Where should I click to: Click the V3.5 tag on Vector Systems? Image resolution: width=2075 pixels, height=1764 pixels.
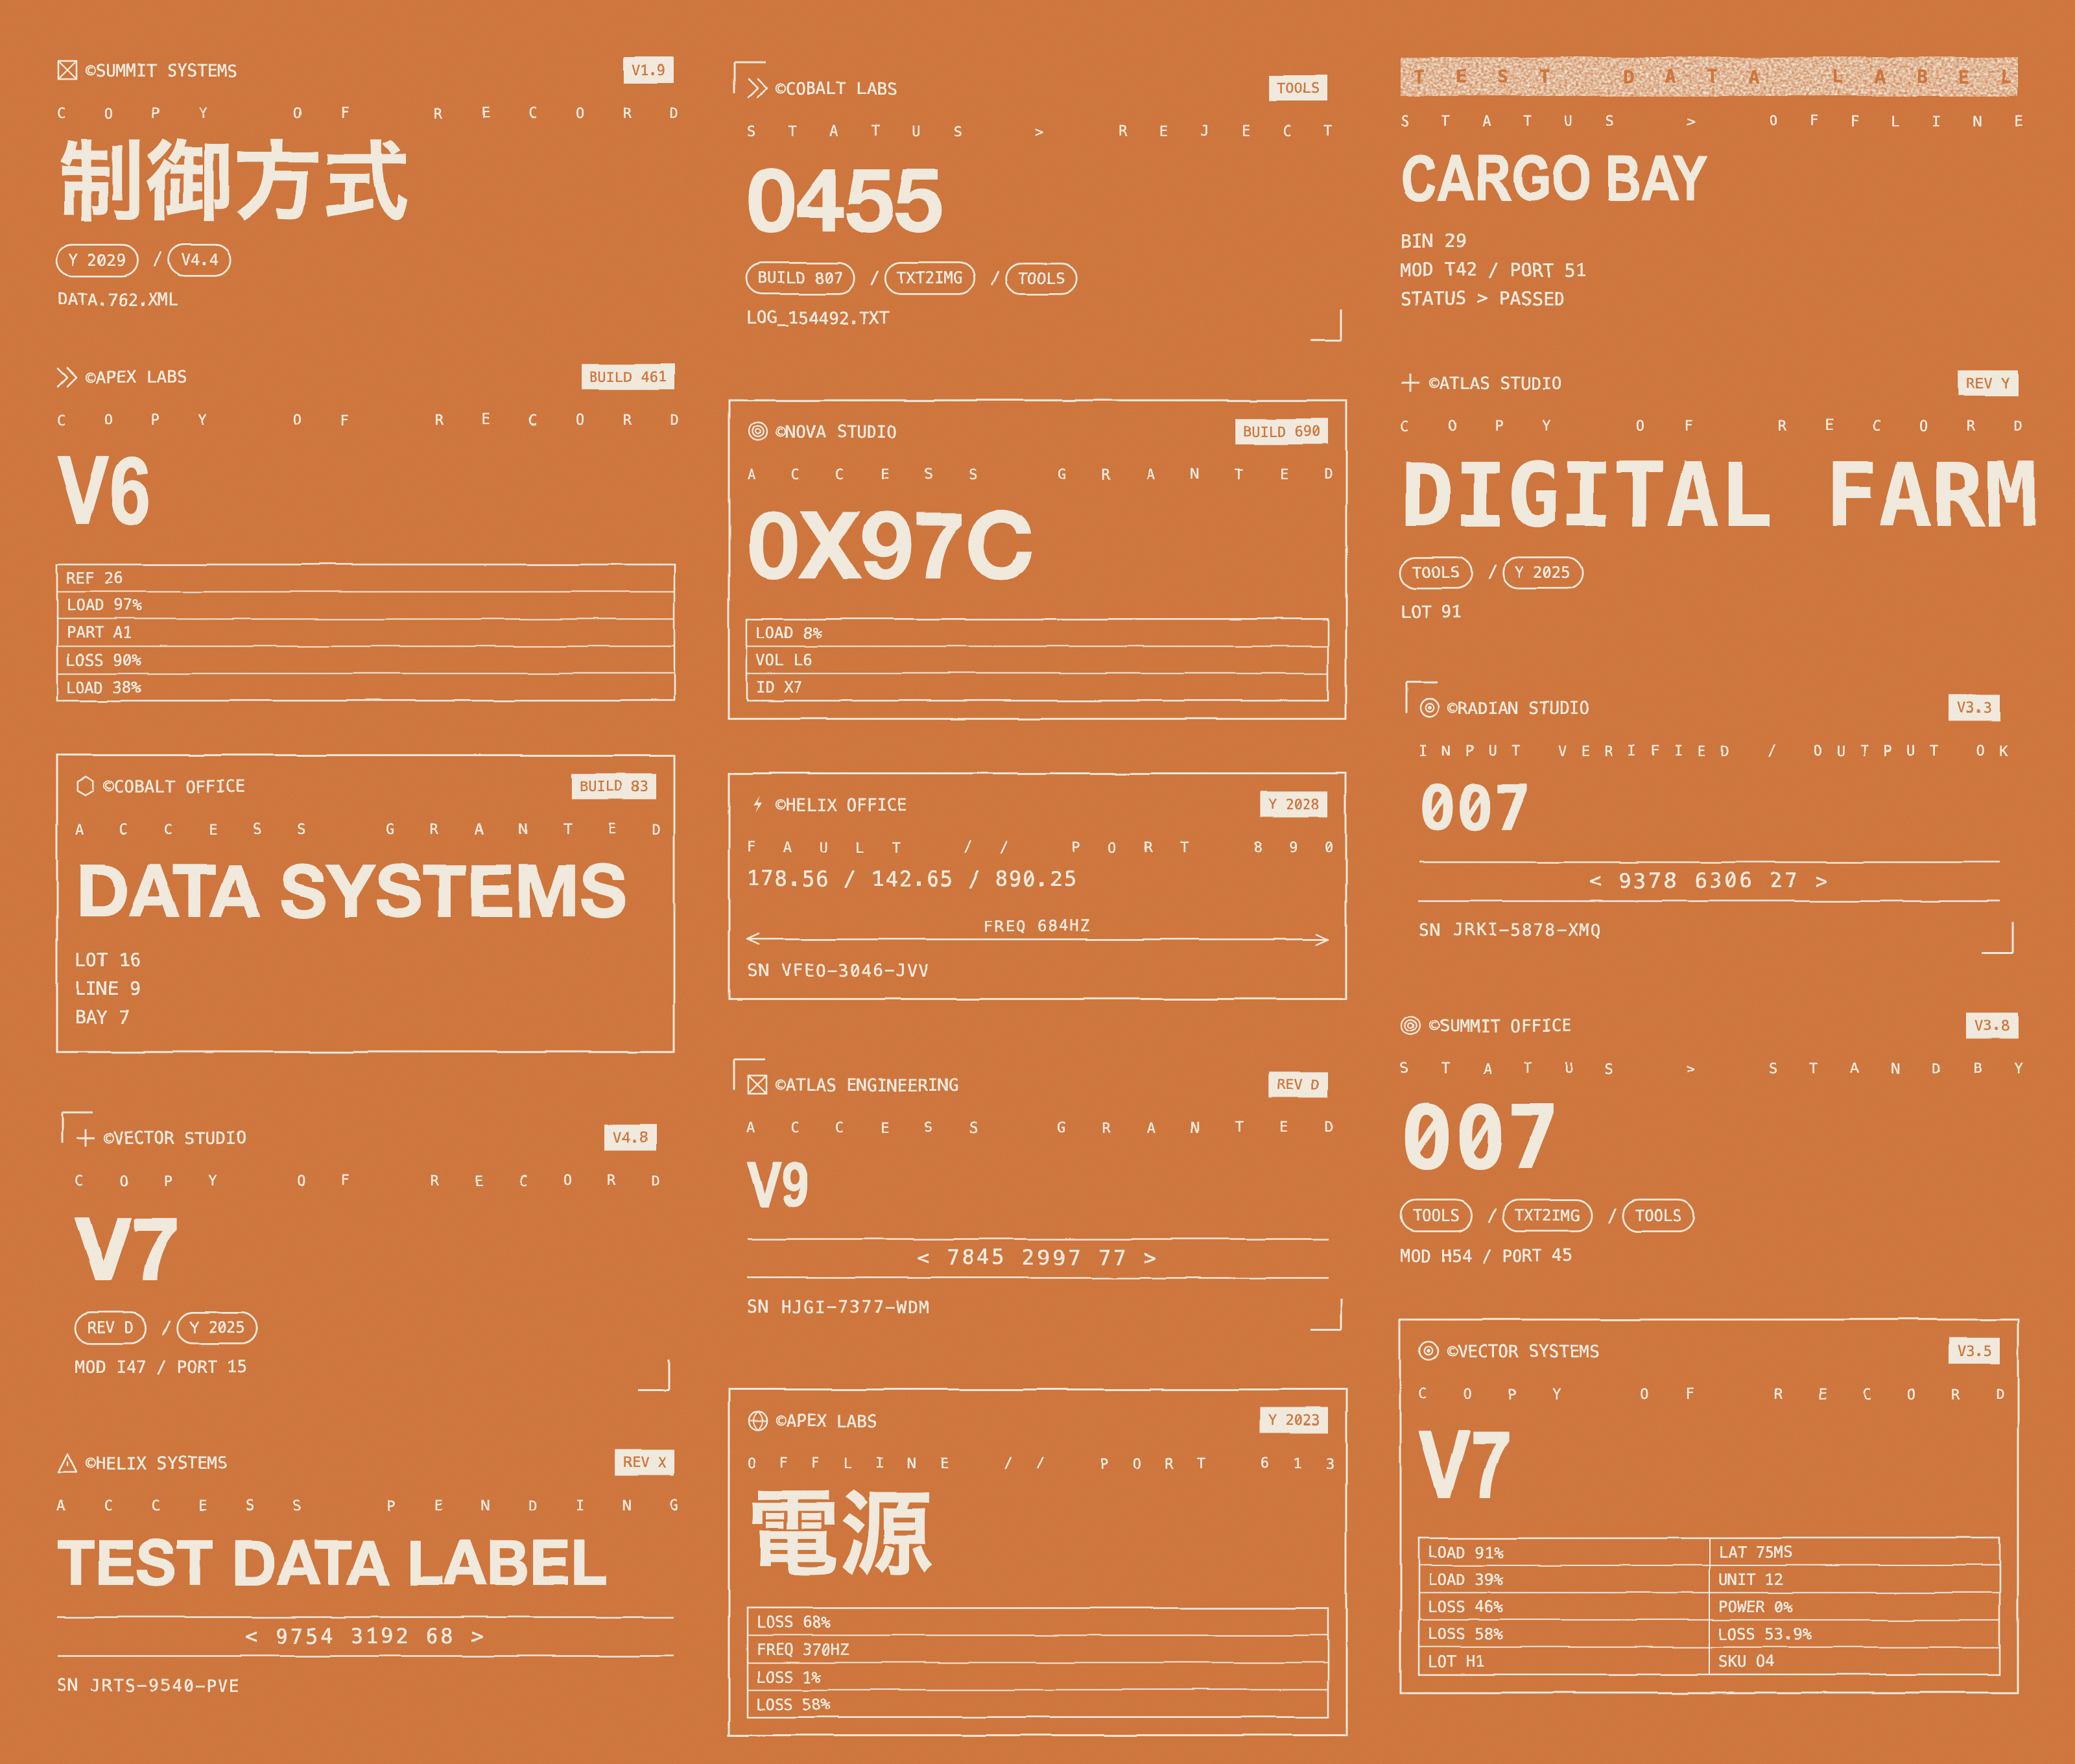tap(1974, 1351)
